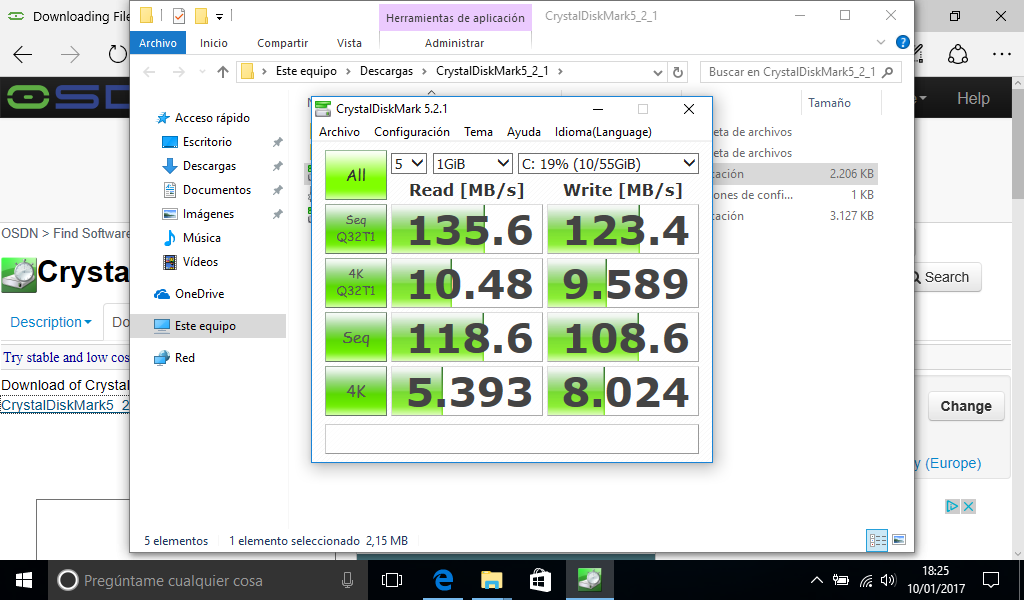
Task: Select OneDrive in navigation pane
Action: point(199,294)
